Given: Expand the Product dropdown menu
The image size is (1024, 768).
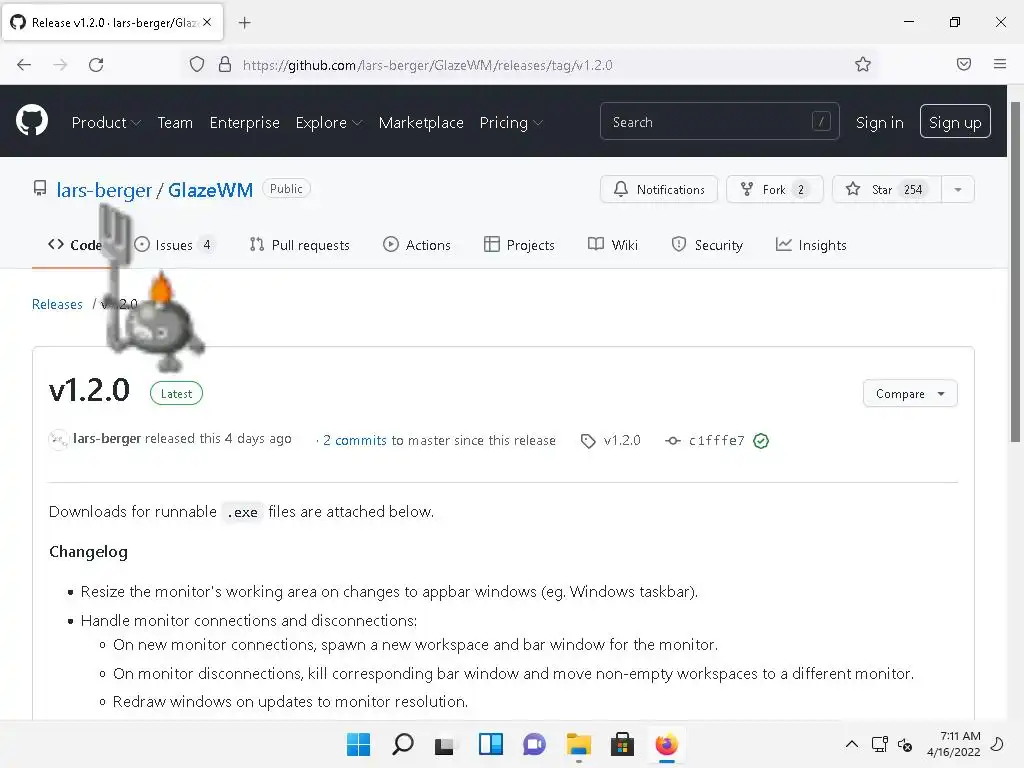Looking at the screenshot, I should point(106,122).
